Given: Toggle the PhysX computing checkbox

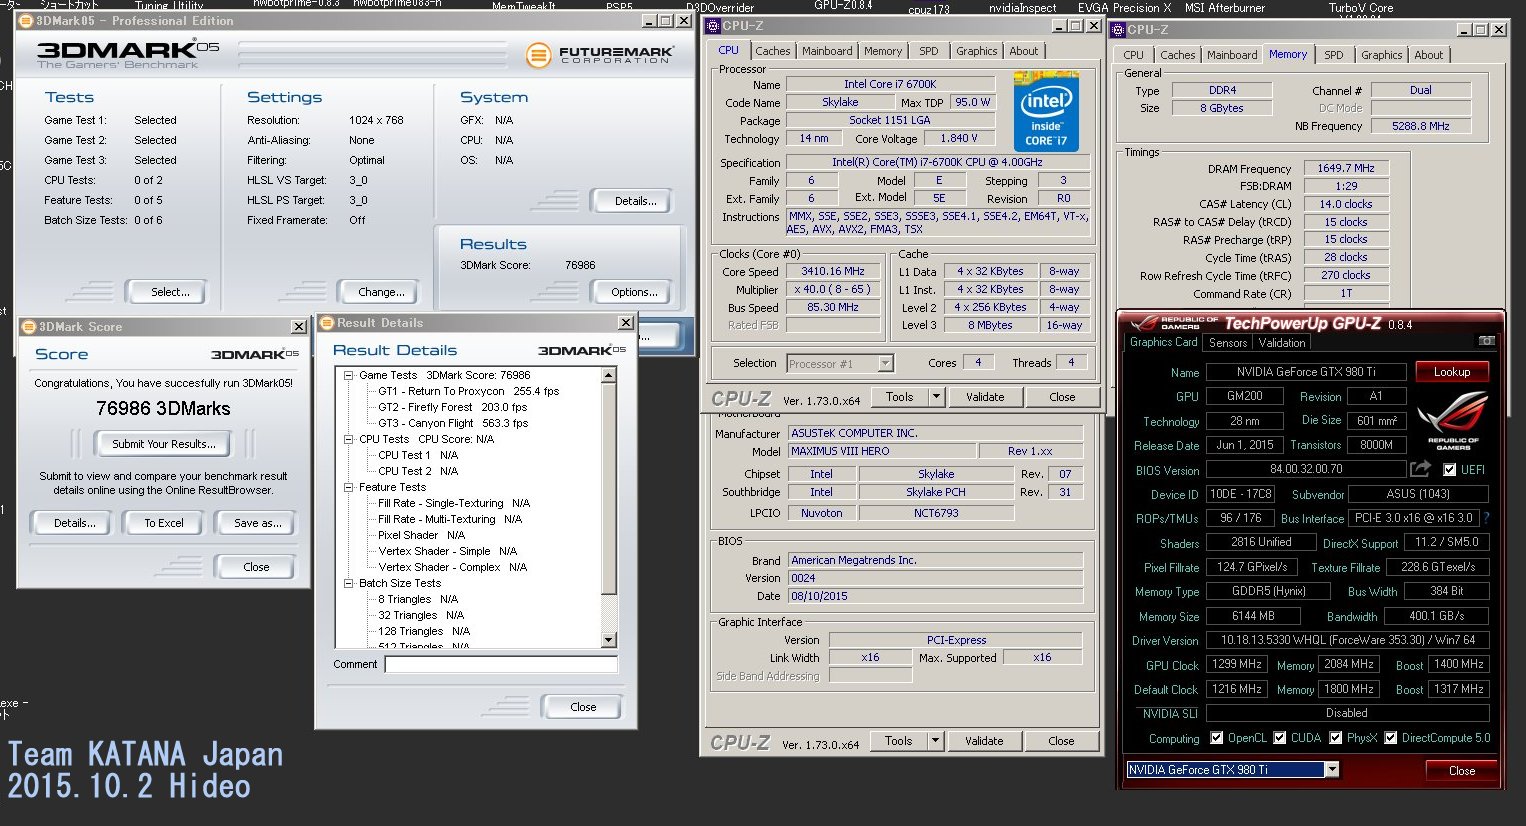Looking at the screenshot, I should point(1335,738).
